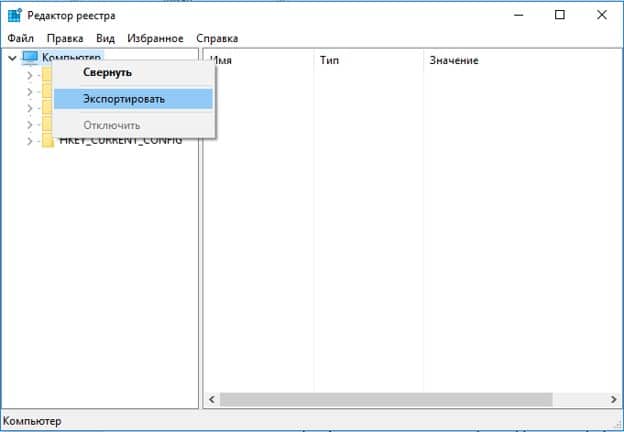The width and height of the screenshot is (624, 432).
Task: Close the Registry Editor window
Action: click(x=602, y=15)
